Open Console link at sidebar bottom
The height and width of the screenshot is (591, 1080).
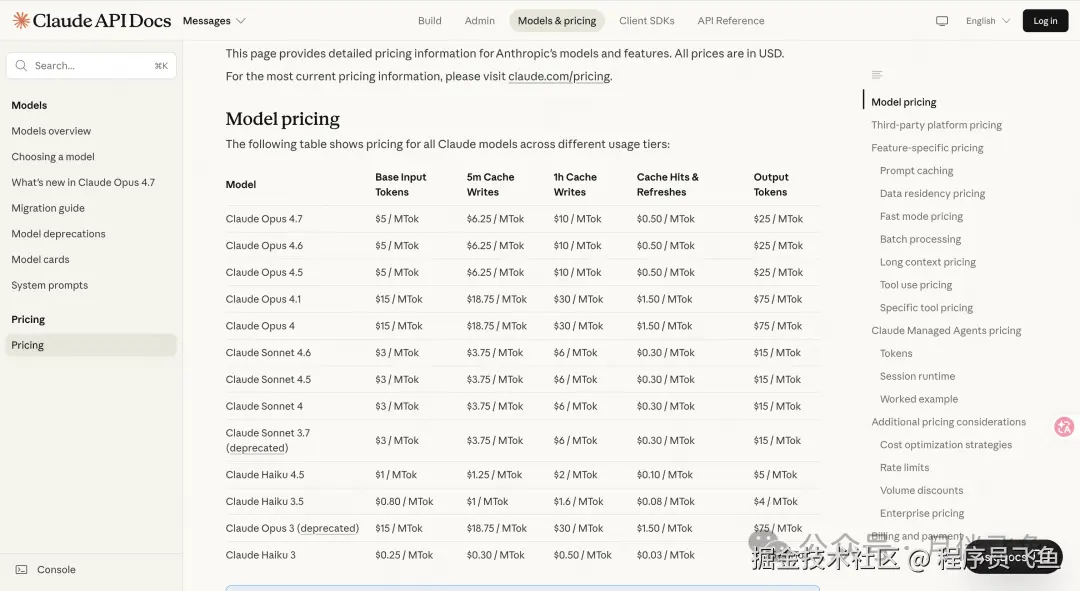56,570
